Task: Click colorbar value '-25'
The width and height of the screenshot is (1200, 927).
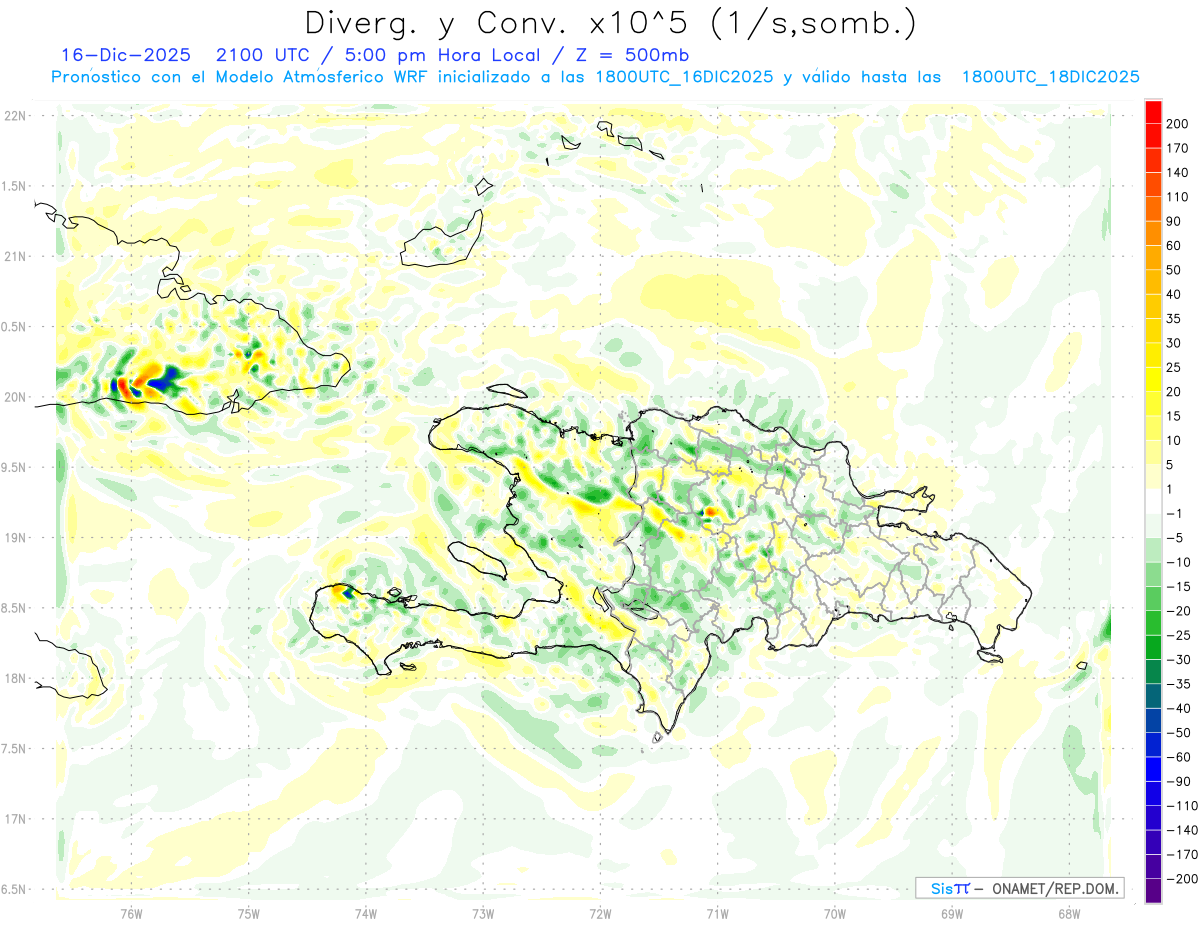Action: click(1179, 635)
